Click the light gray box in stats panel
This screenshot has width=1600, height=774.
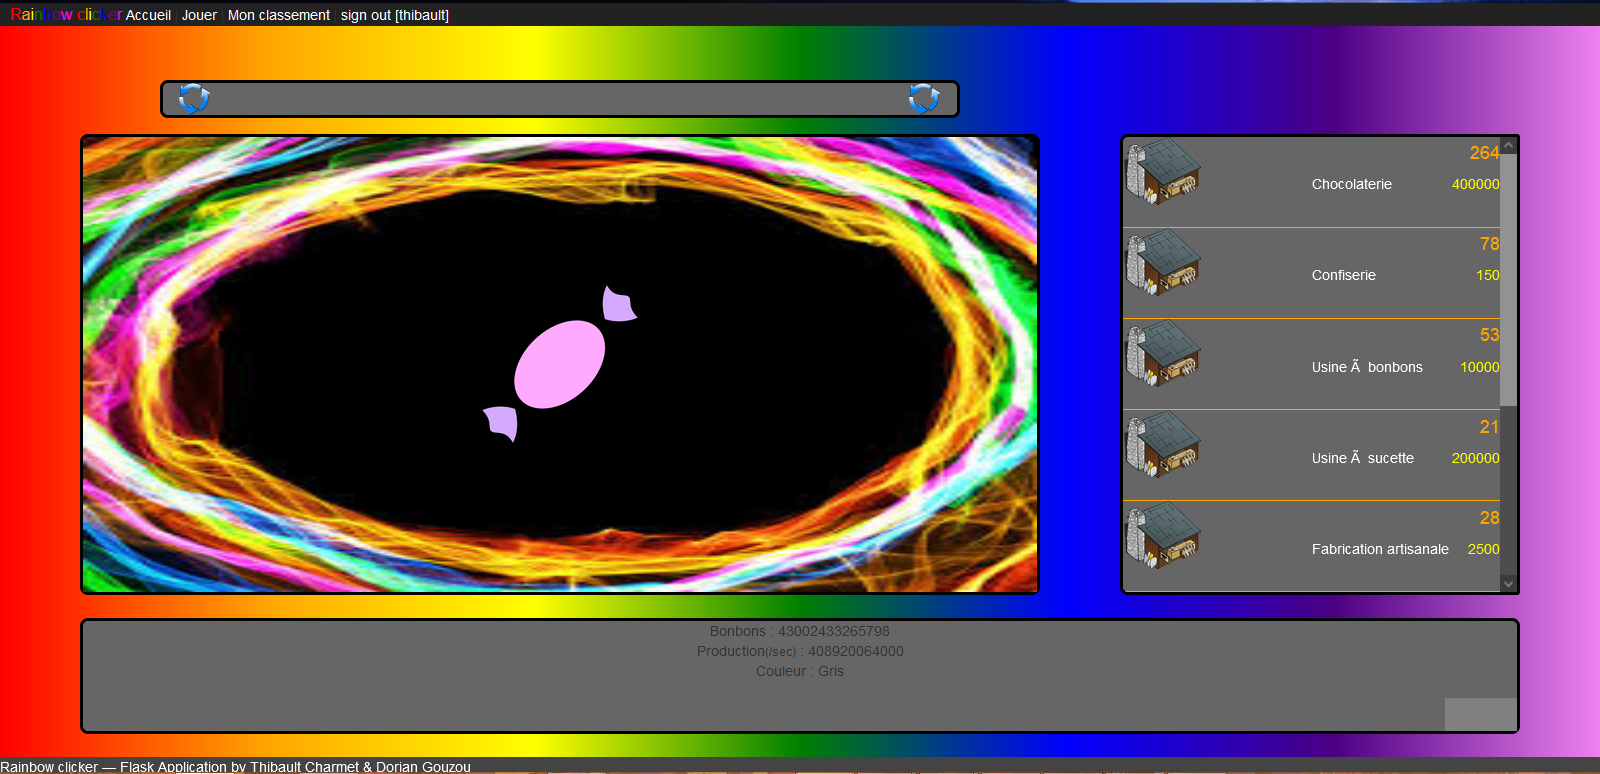tap(1481, 714)
